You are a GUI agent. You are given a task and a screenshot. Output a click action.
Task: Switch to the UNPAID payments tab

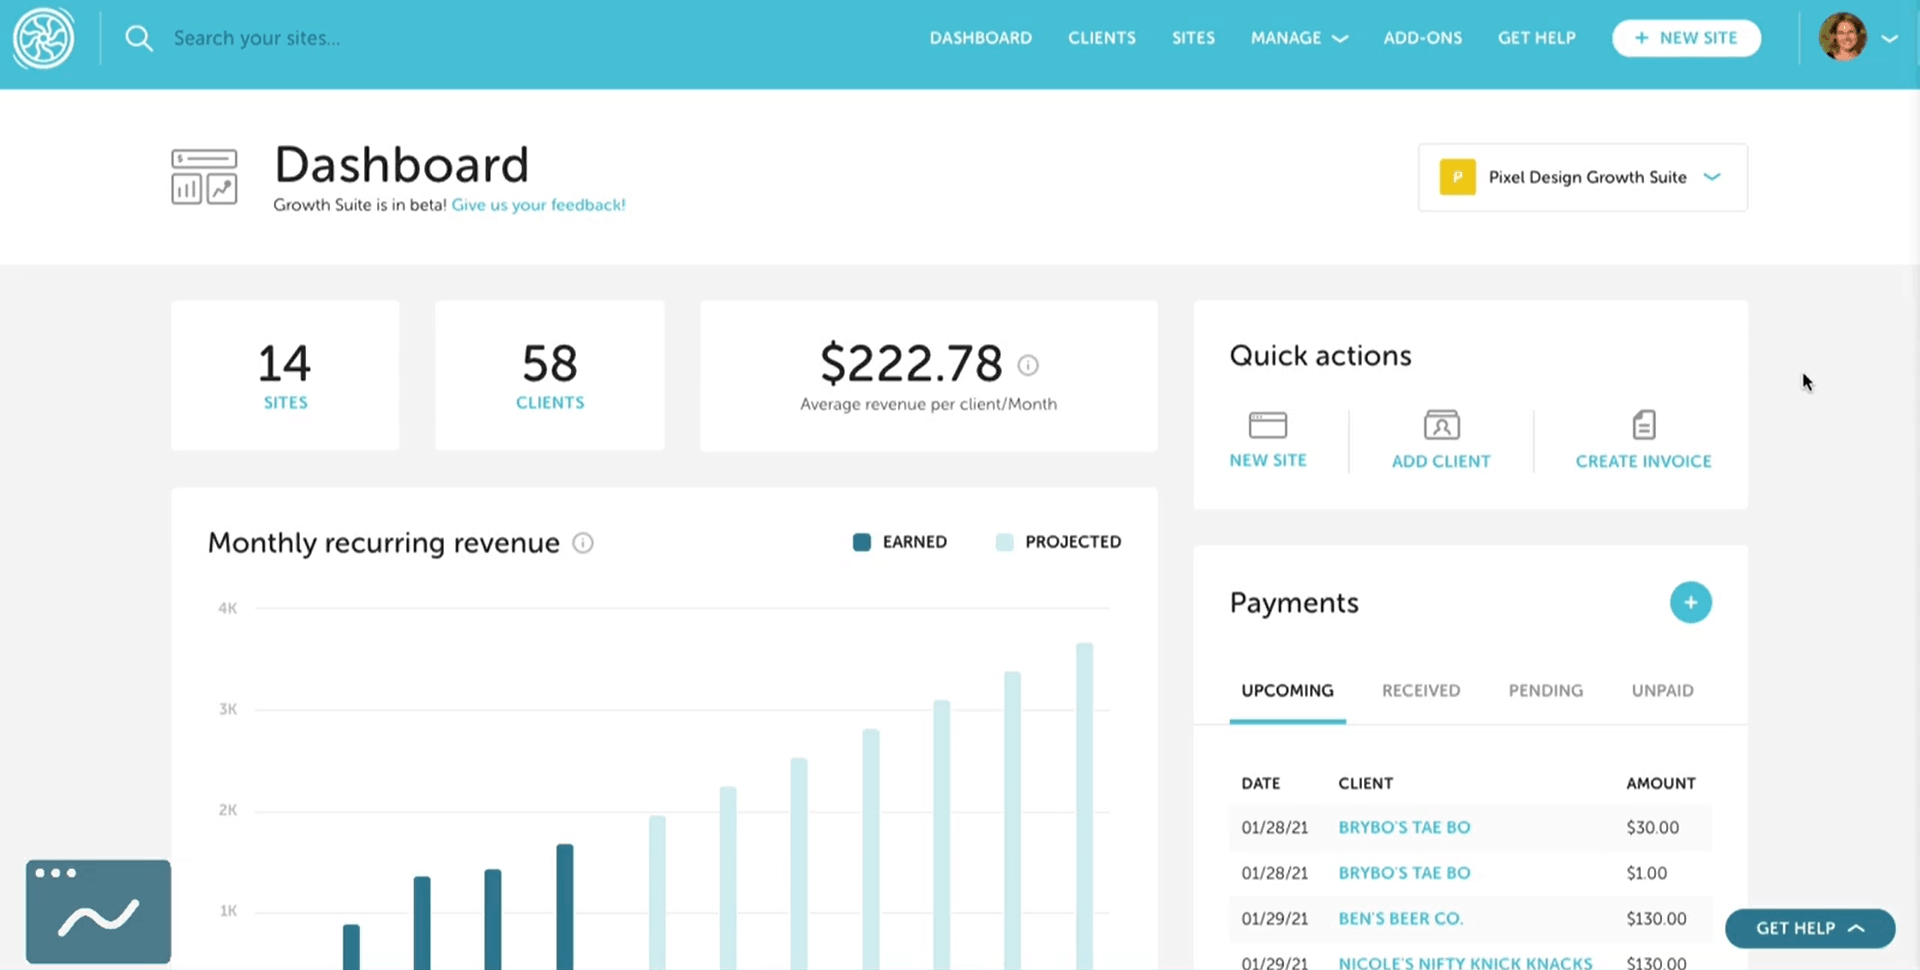coord(1662,690)
